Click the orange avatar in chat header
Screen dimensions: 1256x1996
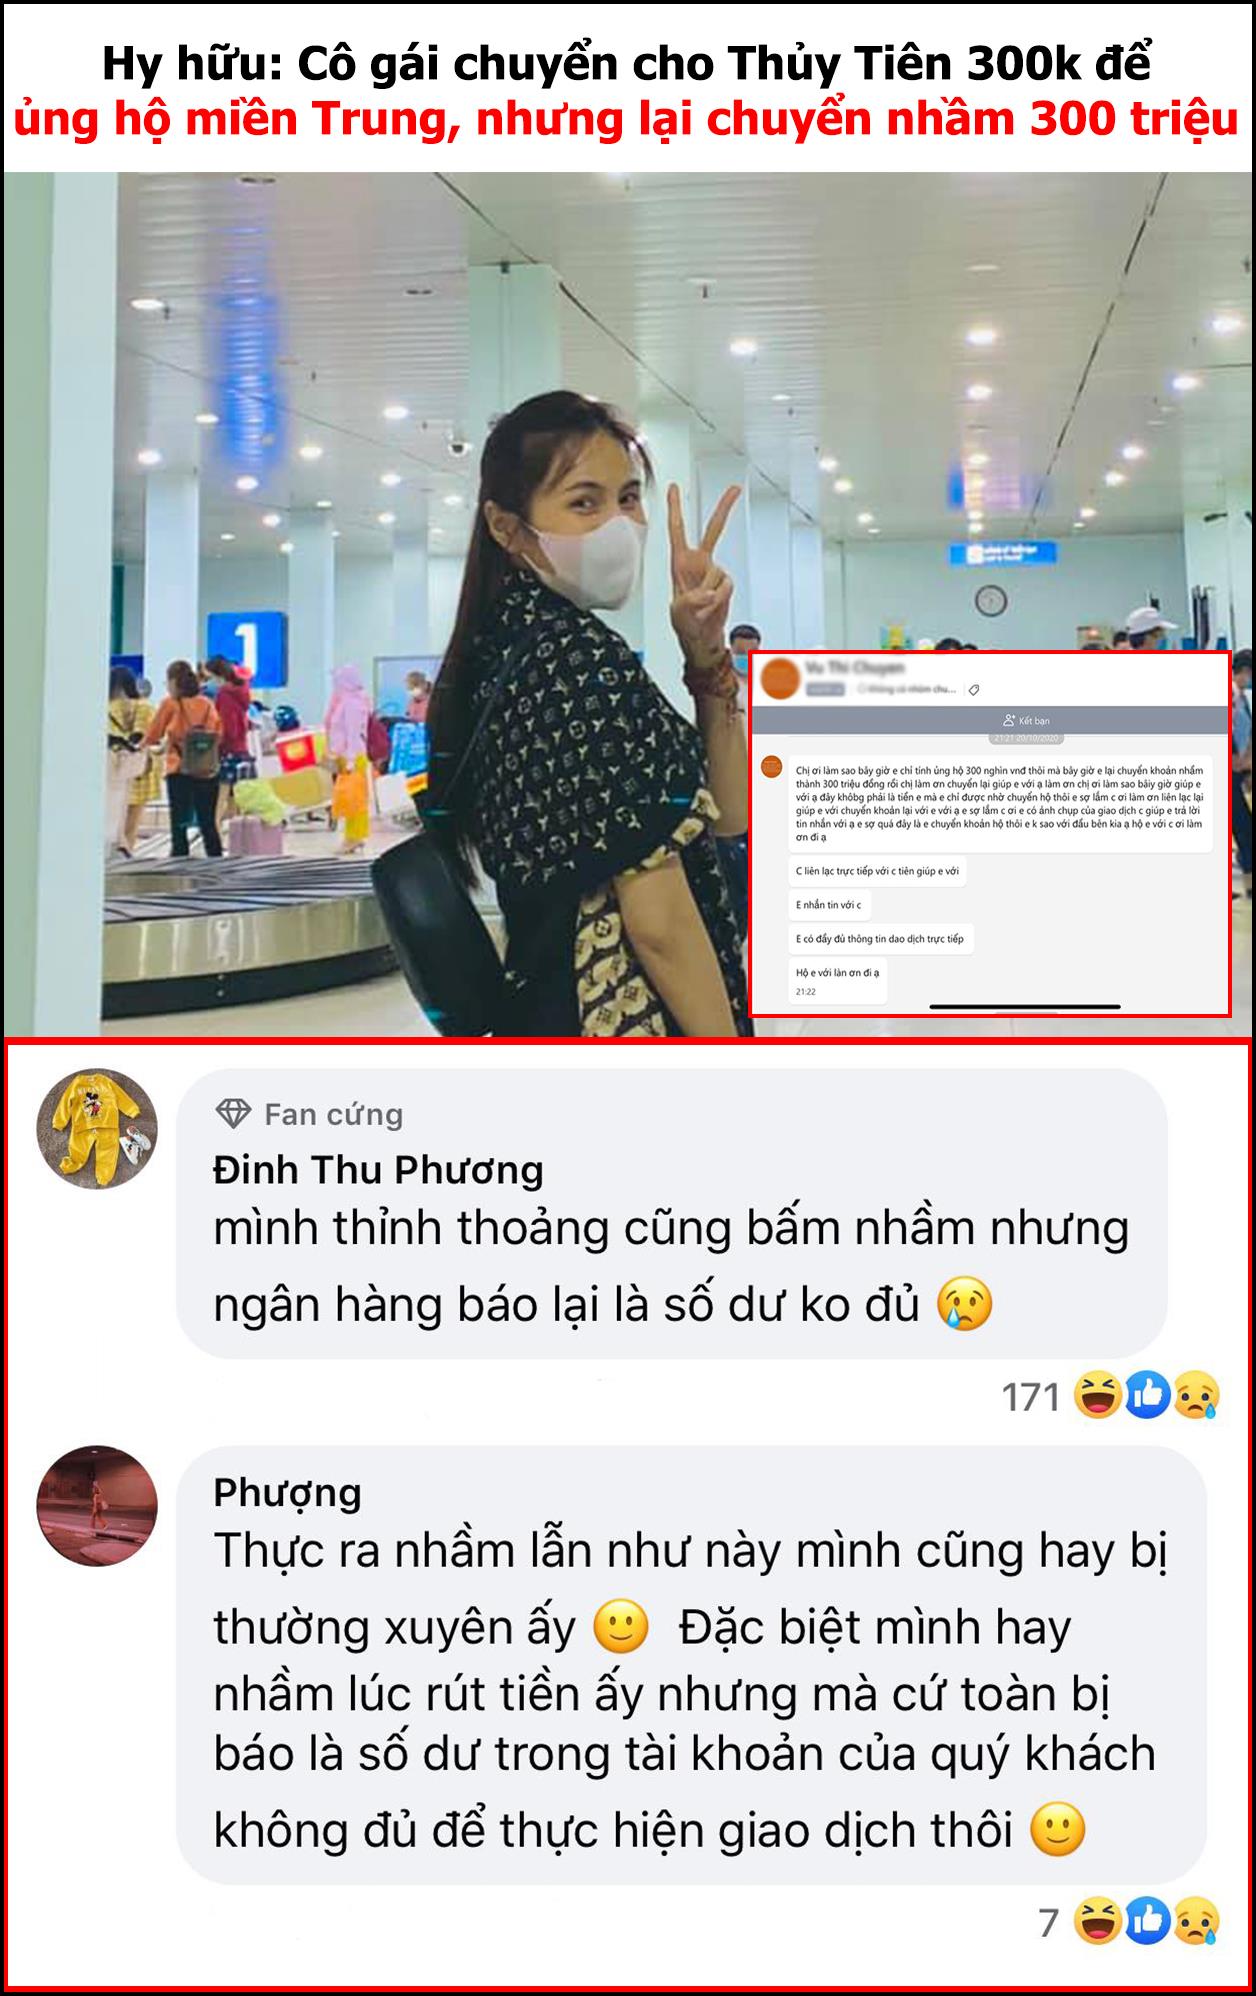coord(780,679)
